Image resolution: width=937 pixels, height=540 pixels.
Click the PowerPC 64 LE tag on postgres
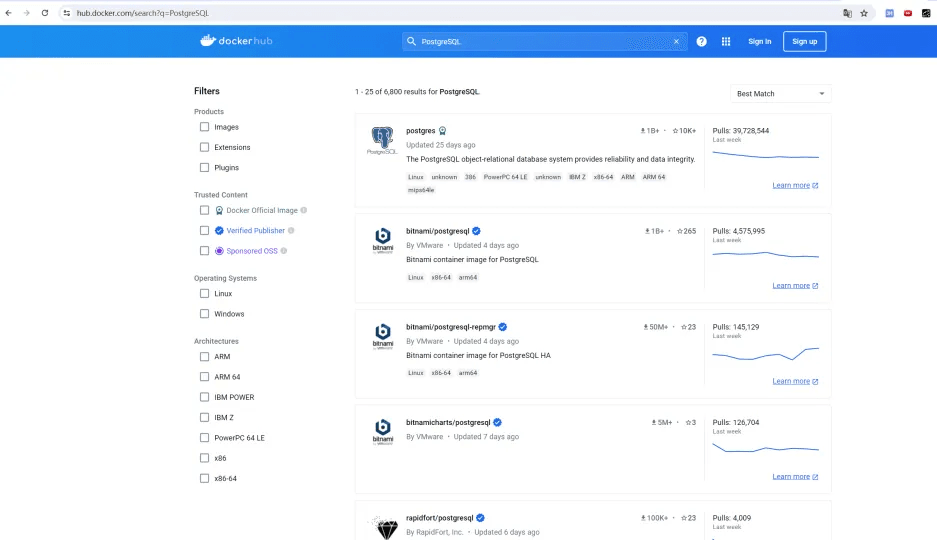[x=505, y=177]
